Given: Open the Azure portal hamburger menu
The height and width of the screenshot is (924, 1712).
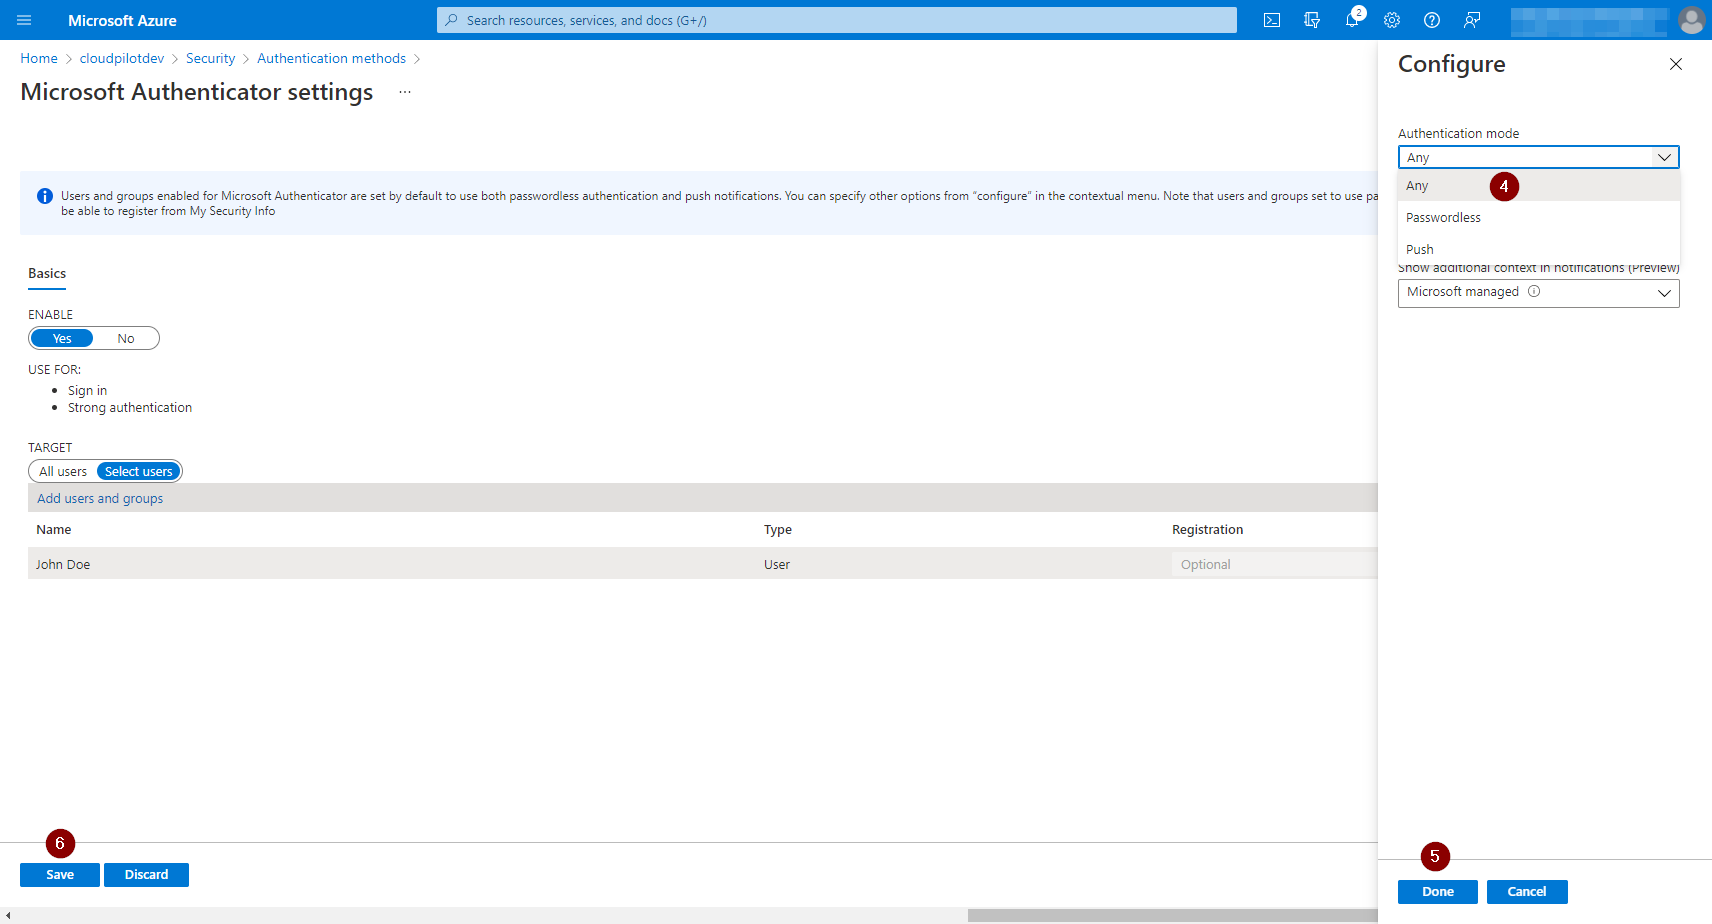Looking at the screenshot, I should (24, 20).
